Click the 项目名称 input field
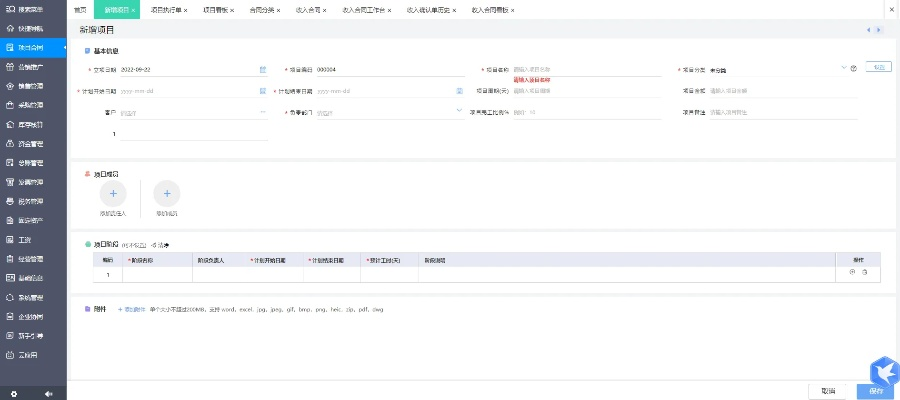900x400 pixels. pyautogui.click(x=580, y=69)
